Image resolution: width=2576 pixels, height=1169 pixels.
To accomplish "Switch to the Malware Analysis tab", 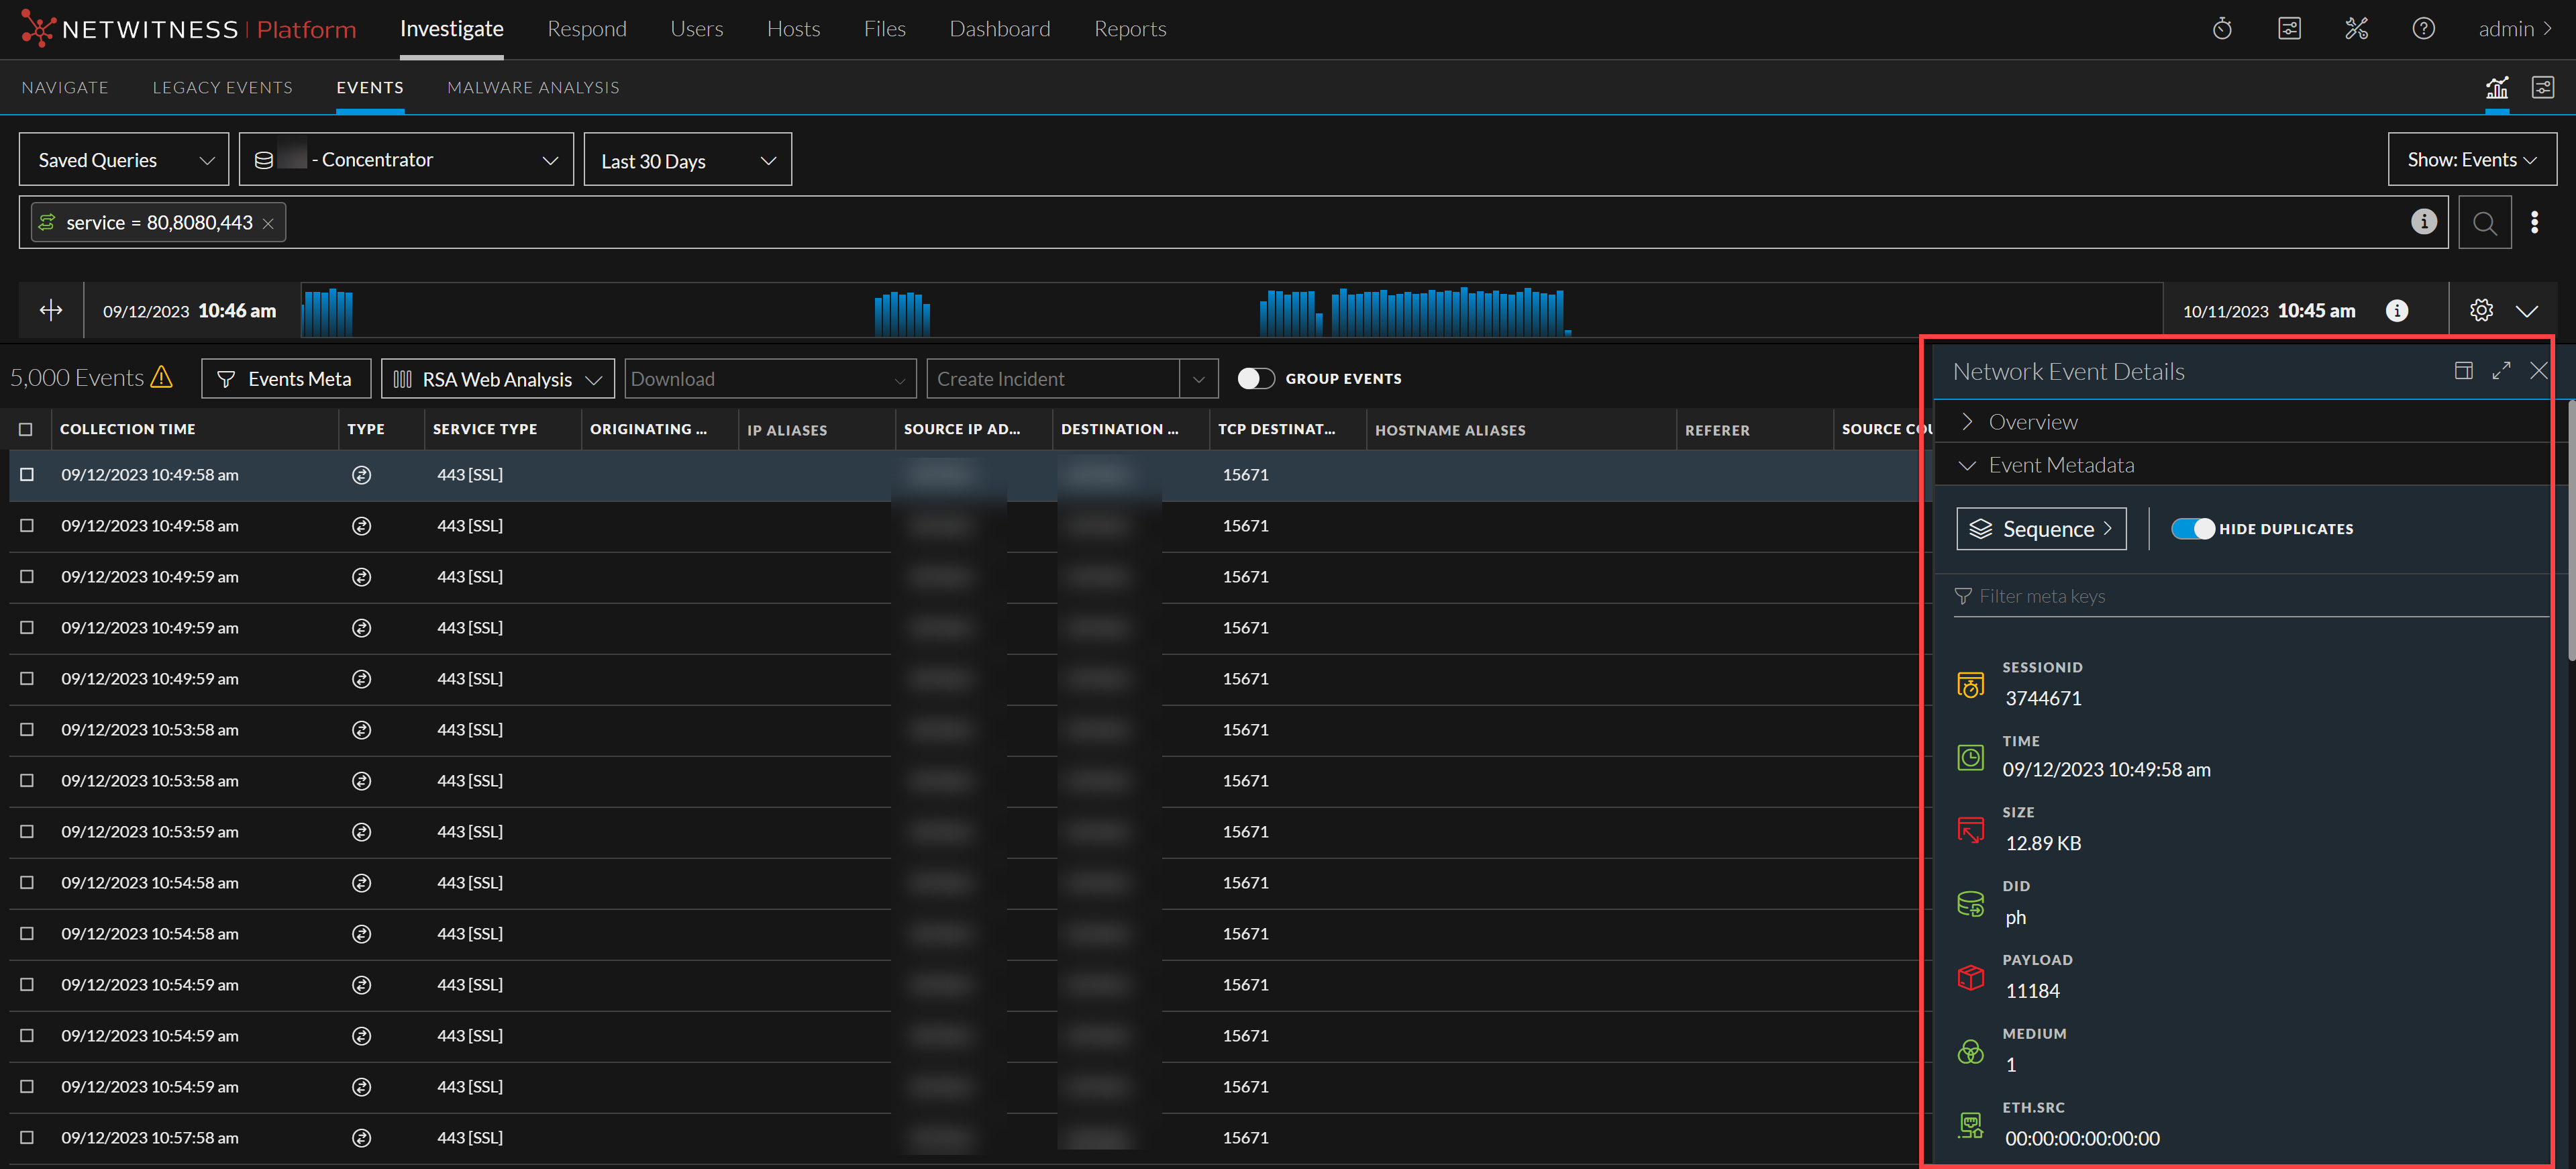I will click(x=533, y=88).
